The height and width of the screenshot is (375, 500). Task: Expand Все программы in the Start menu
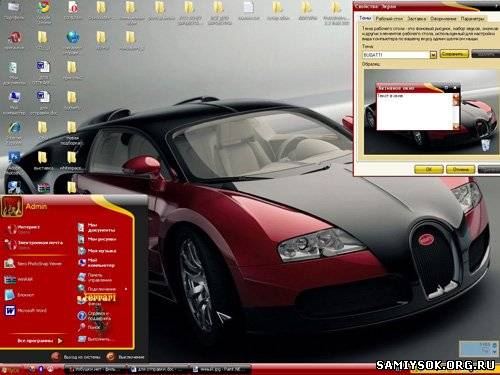[39, 341]
